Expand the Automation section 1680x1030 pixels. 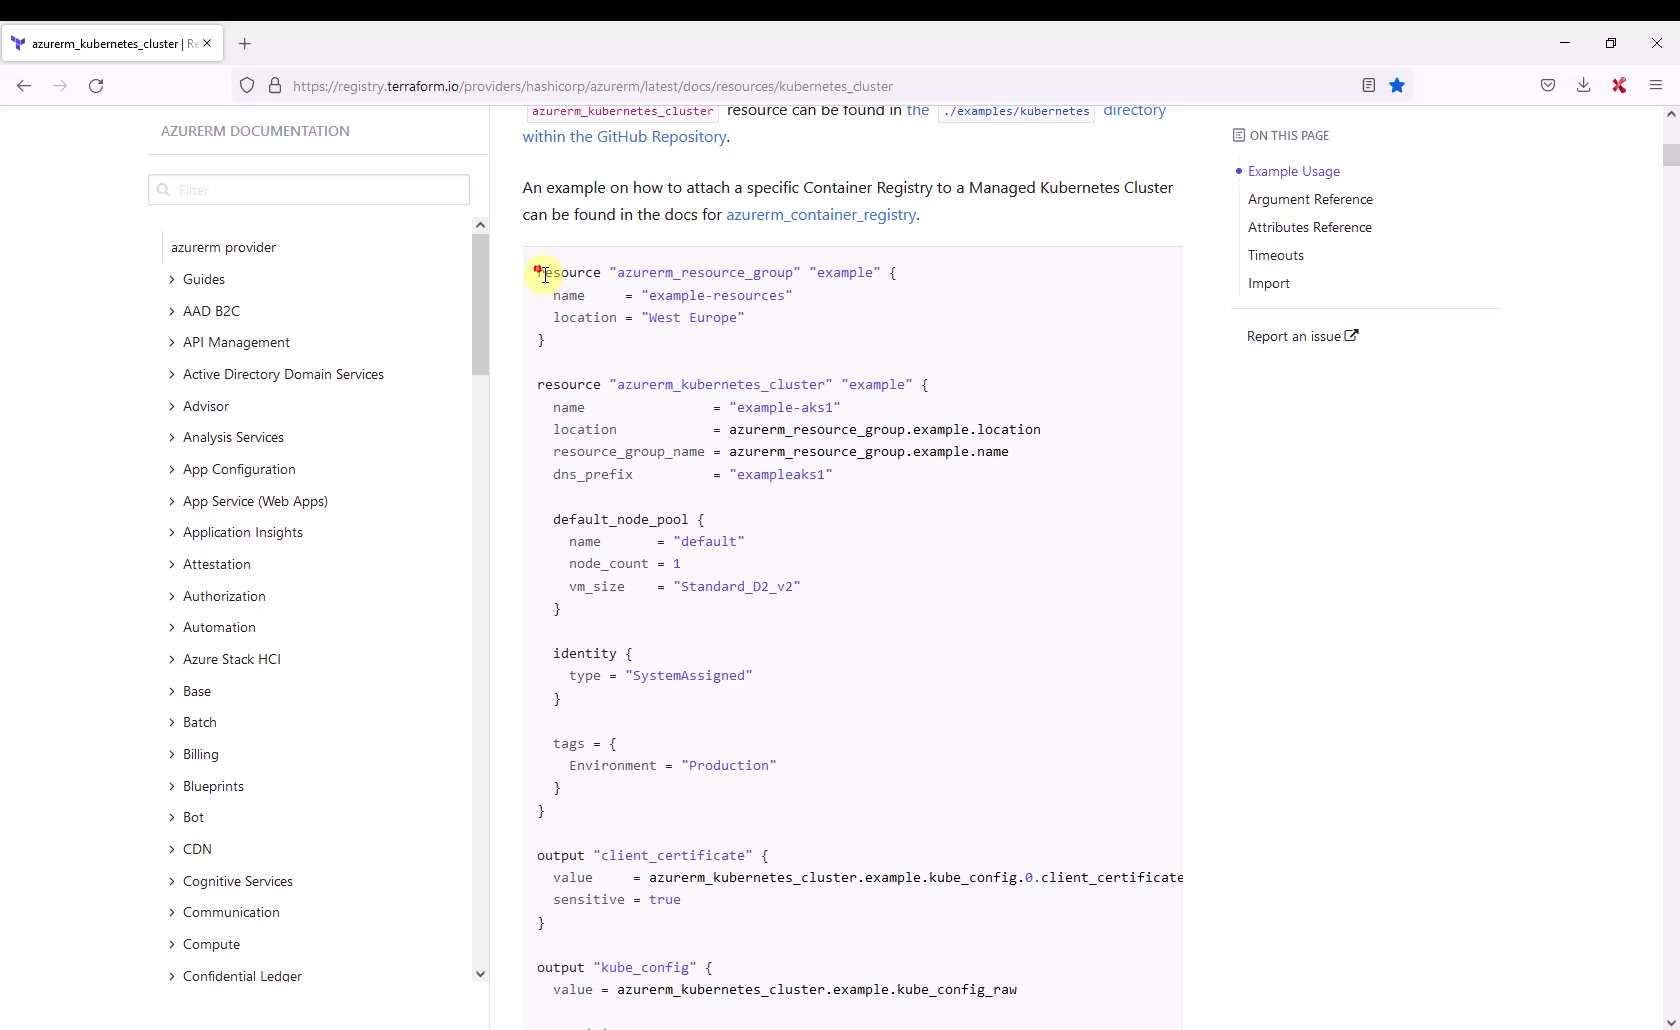pos(219,627)
